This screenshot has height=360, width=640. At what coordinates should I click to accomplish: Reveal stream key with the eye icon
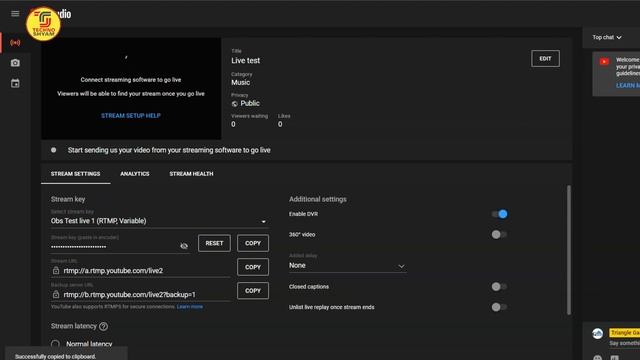pyautogui.click(x=184, y=246)
